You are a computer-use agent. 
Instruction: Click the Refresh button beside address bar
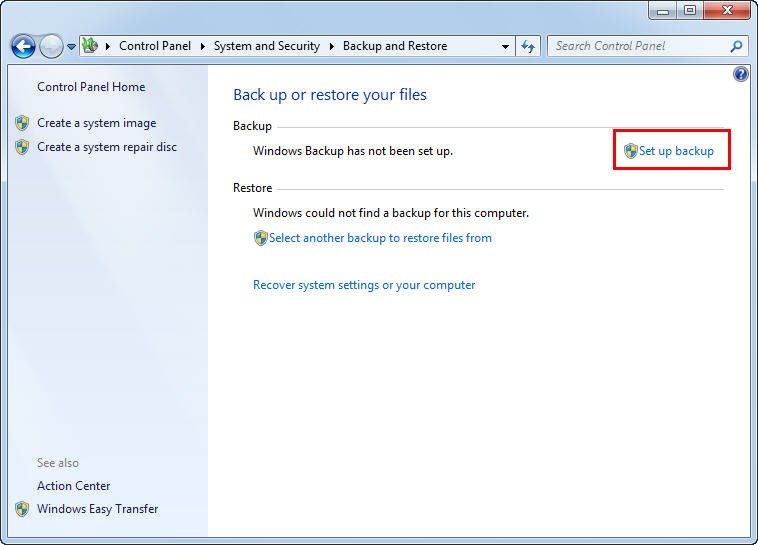pos(528,46)
